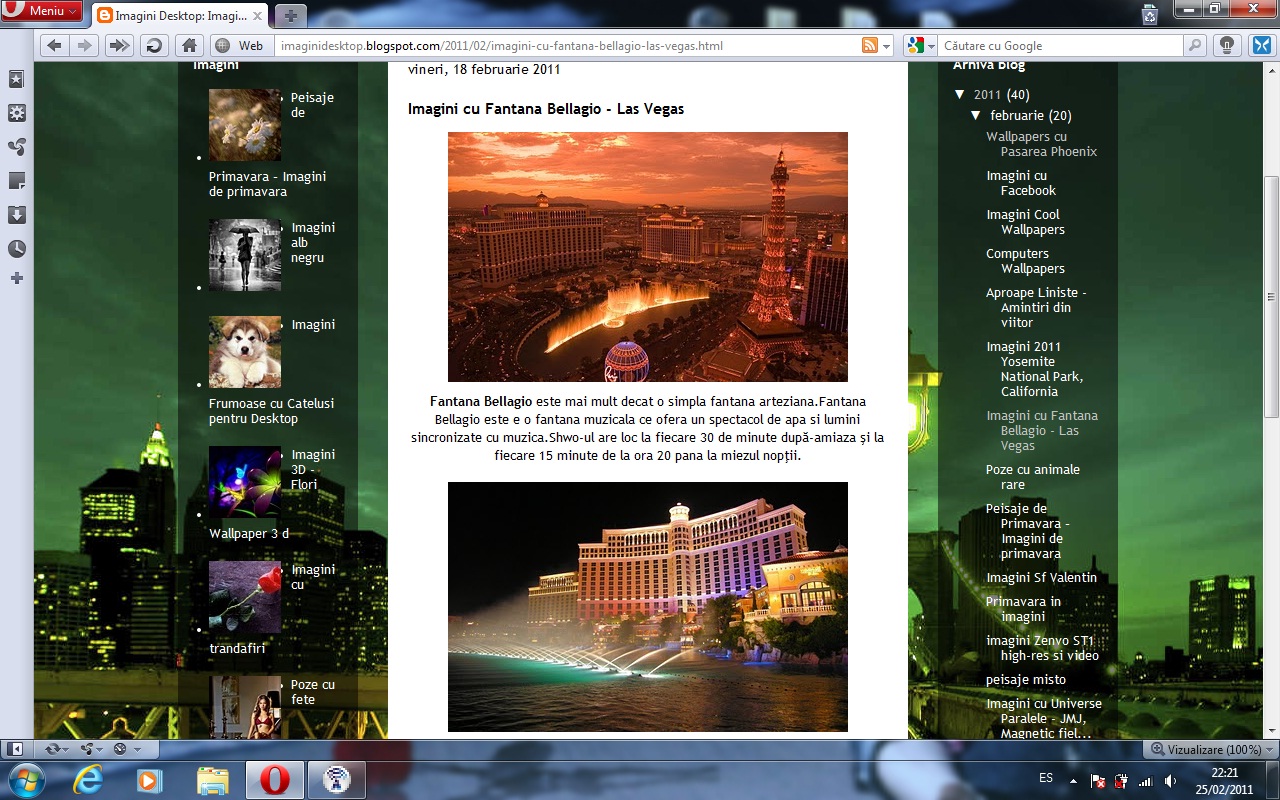Open Windows Media Player from taskbar
The height and width of the screenshot is (800, 1280).
click(149, 780)
